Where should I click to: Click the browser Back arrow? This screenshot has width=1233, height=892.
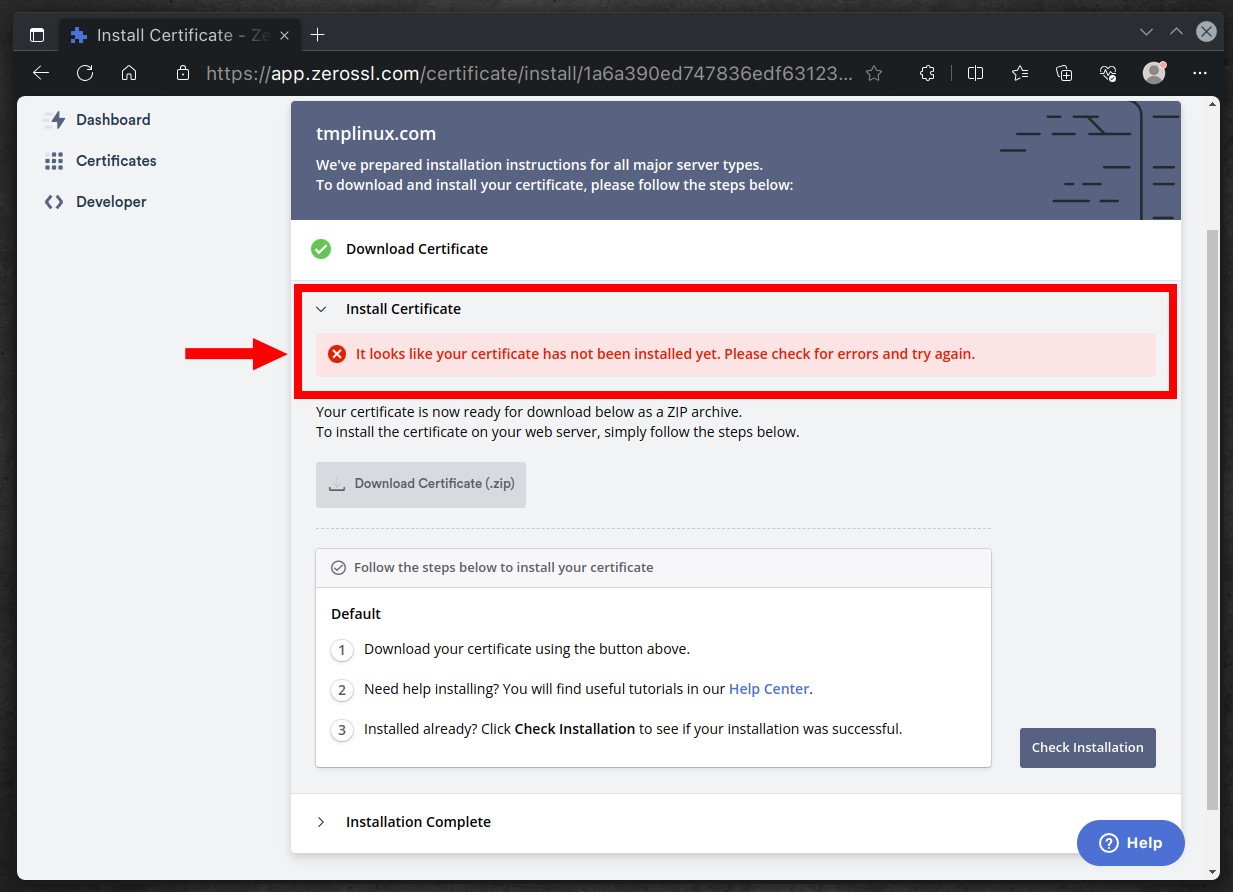click(x=41, y=73)
